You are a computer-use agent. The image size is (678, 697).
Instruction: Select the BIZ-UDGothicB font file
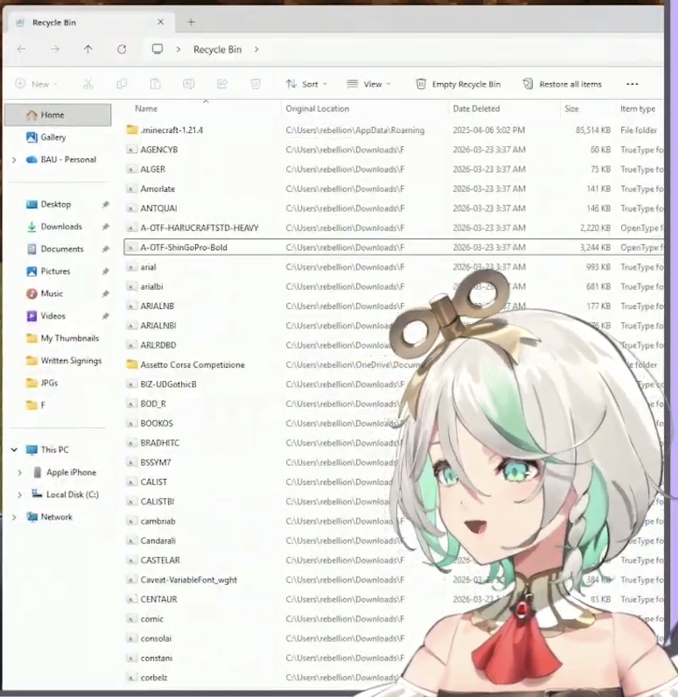pos(393,385)
